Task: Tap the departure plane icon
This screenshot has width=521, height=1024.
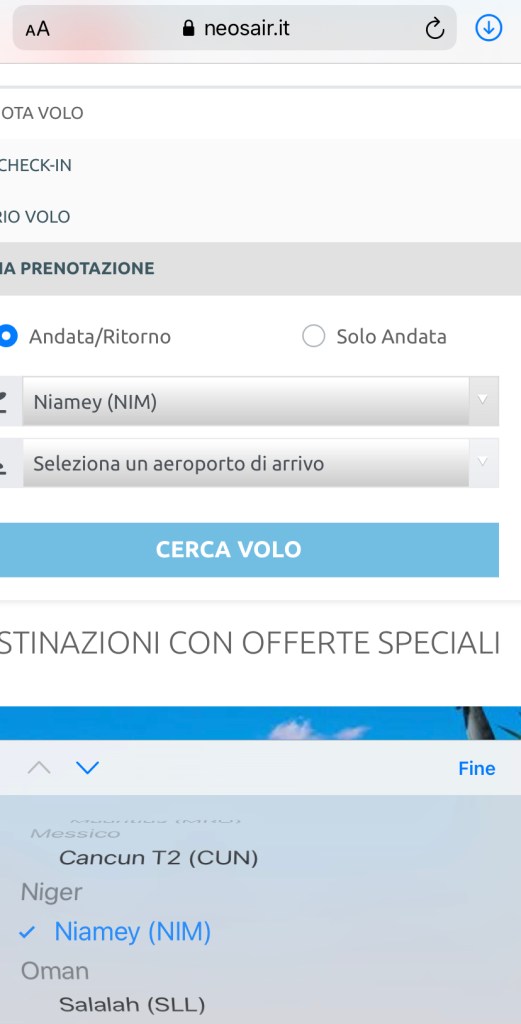Action: 3,402
